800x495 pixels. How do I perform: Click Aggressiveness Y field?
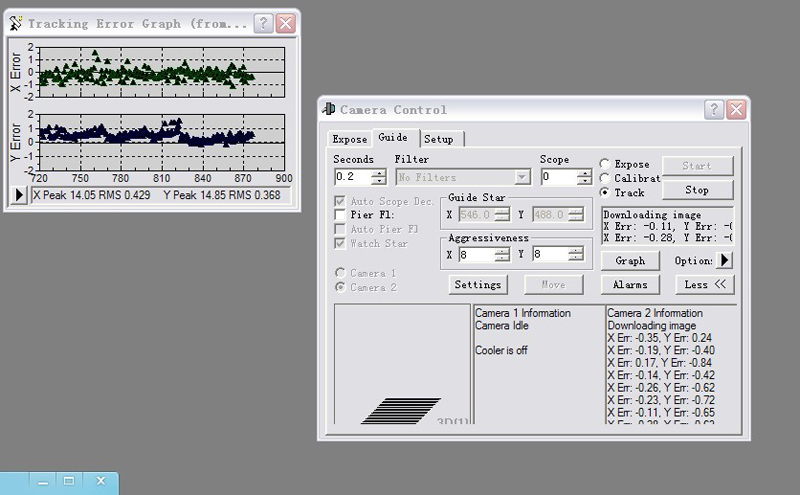point(550,254)
